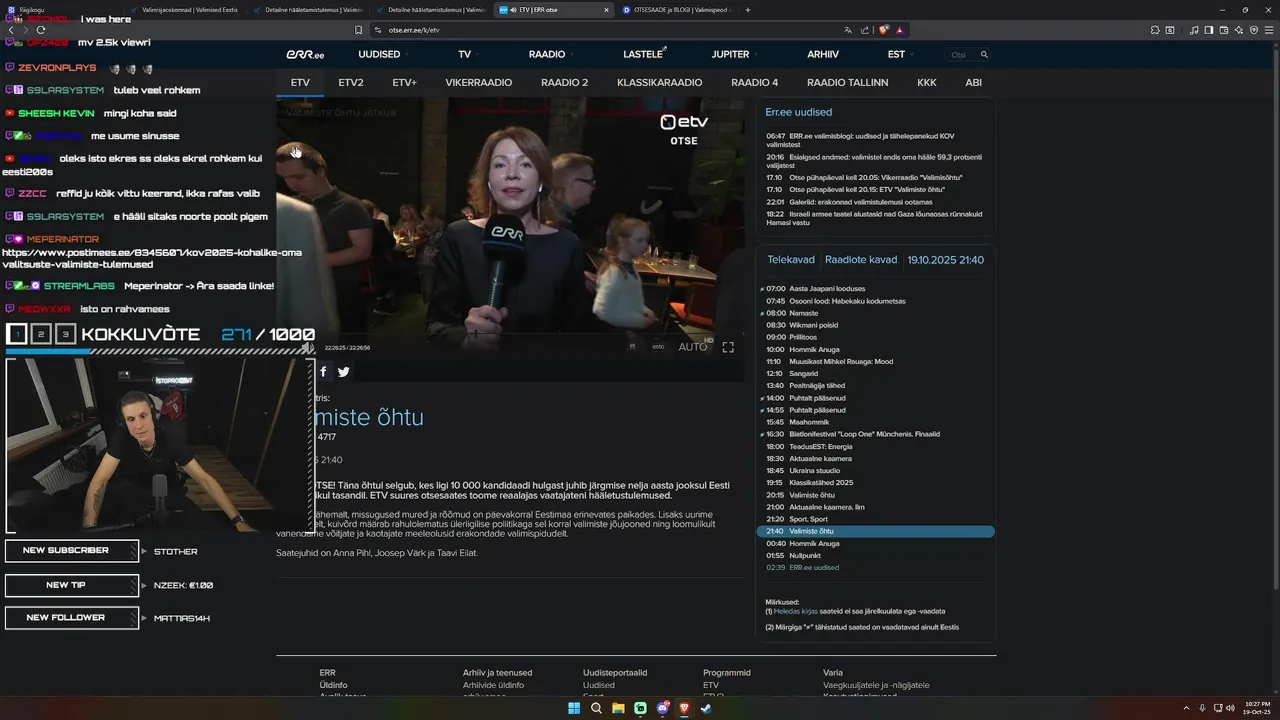Click the browser address bar URL

pos(414,30)
